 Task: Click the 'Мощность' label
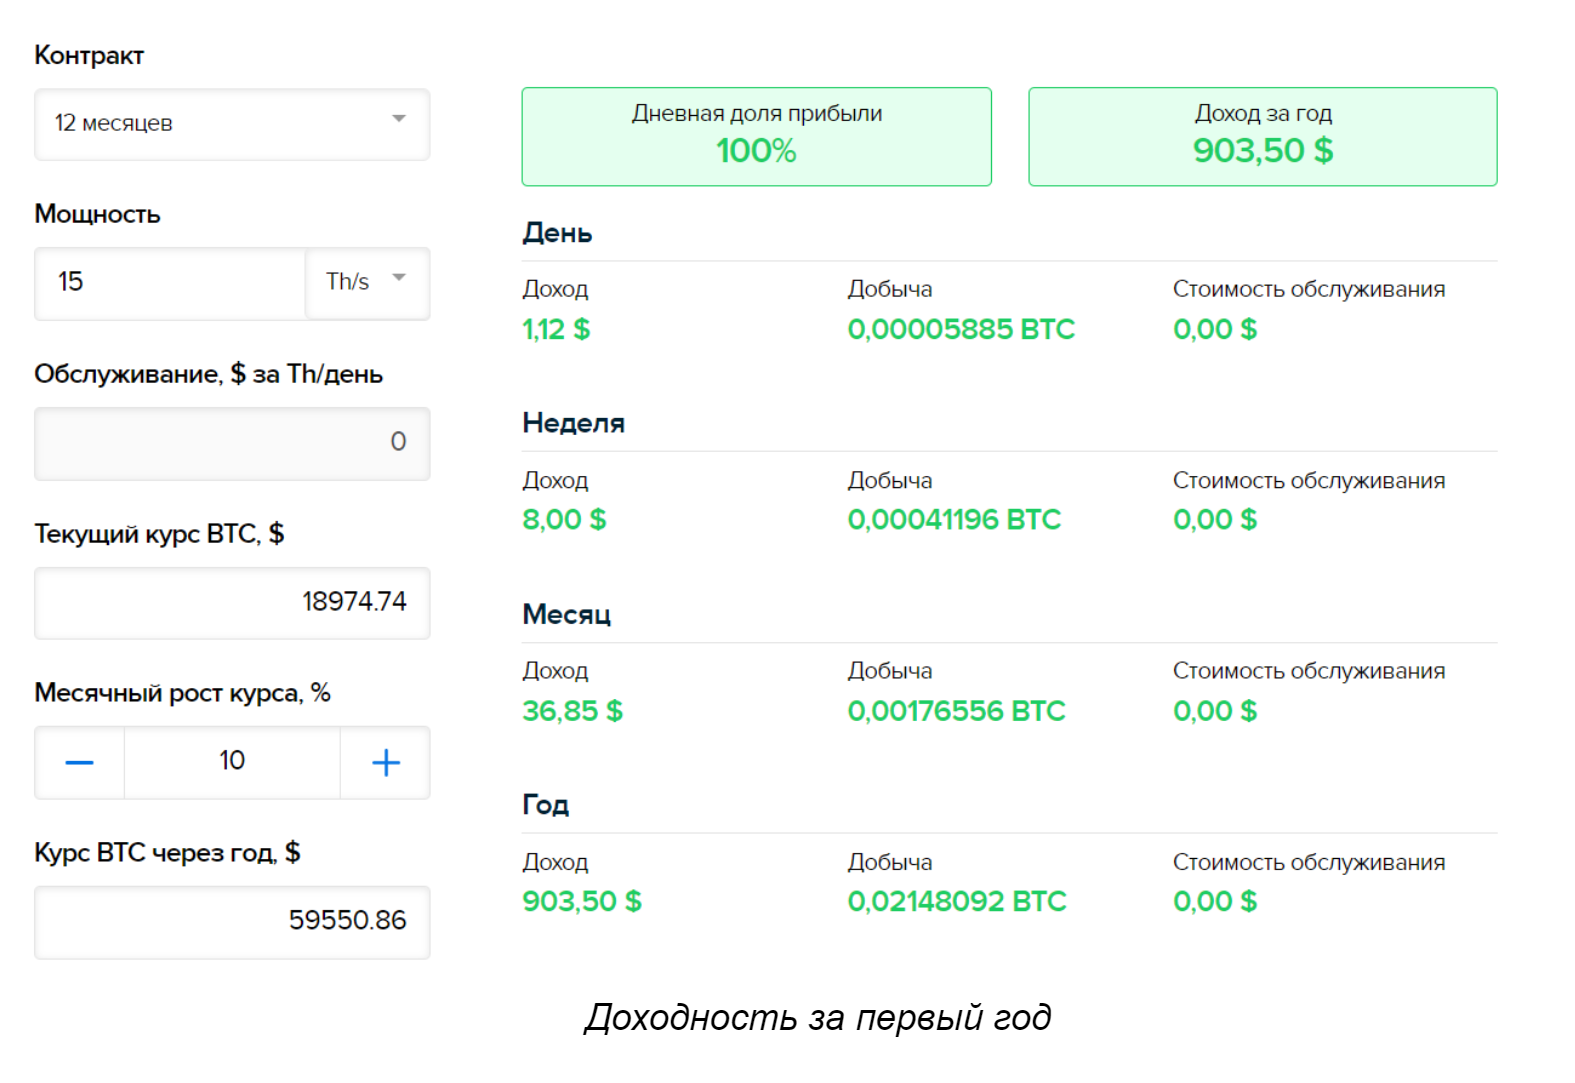[97, 215]
